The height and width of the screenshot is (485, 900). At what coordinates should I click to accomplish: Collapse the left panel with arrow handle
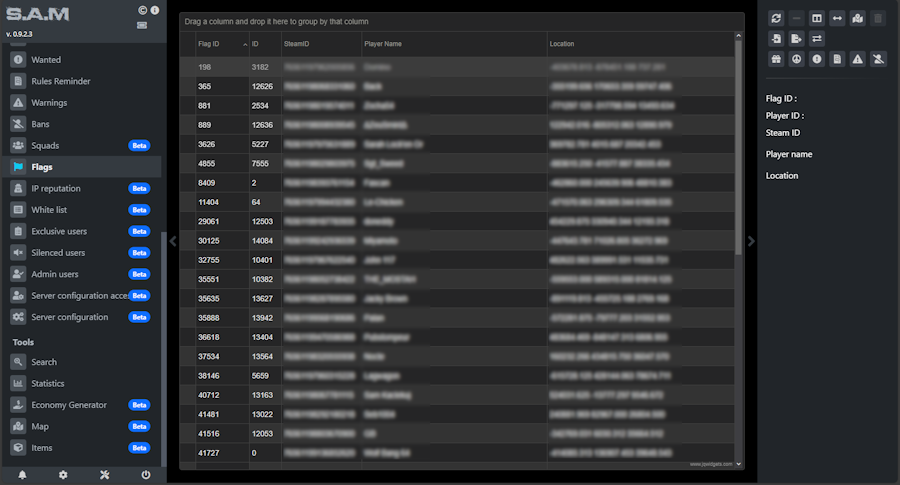[173, 241]
